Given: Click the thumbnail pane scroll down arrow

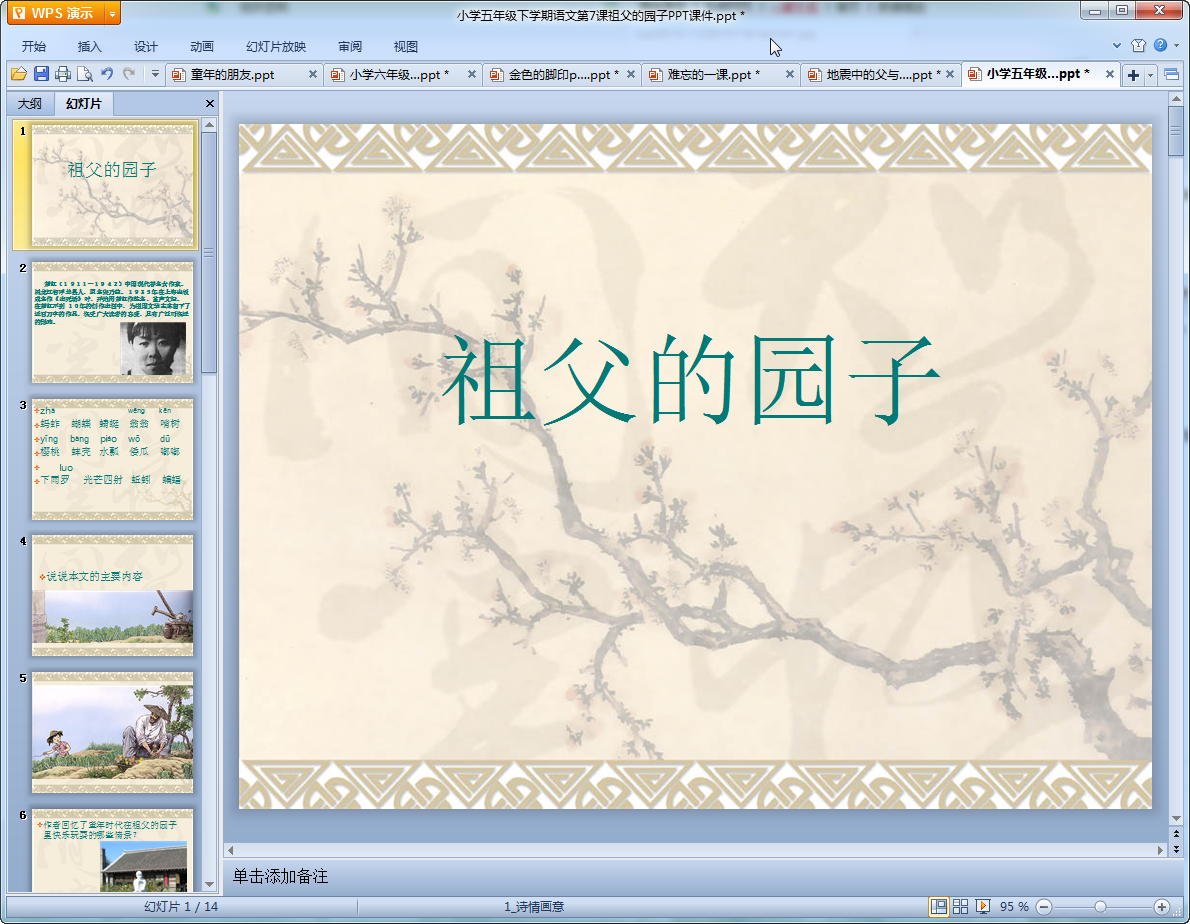Looking at the screenshot, I should click(209, 885).
